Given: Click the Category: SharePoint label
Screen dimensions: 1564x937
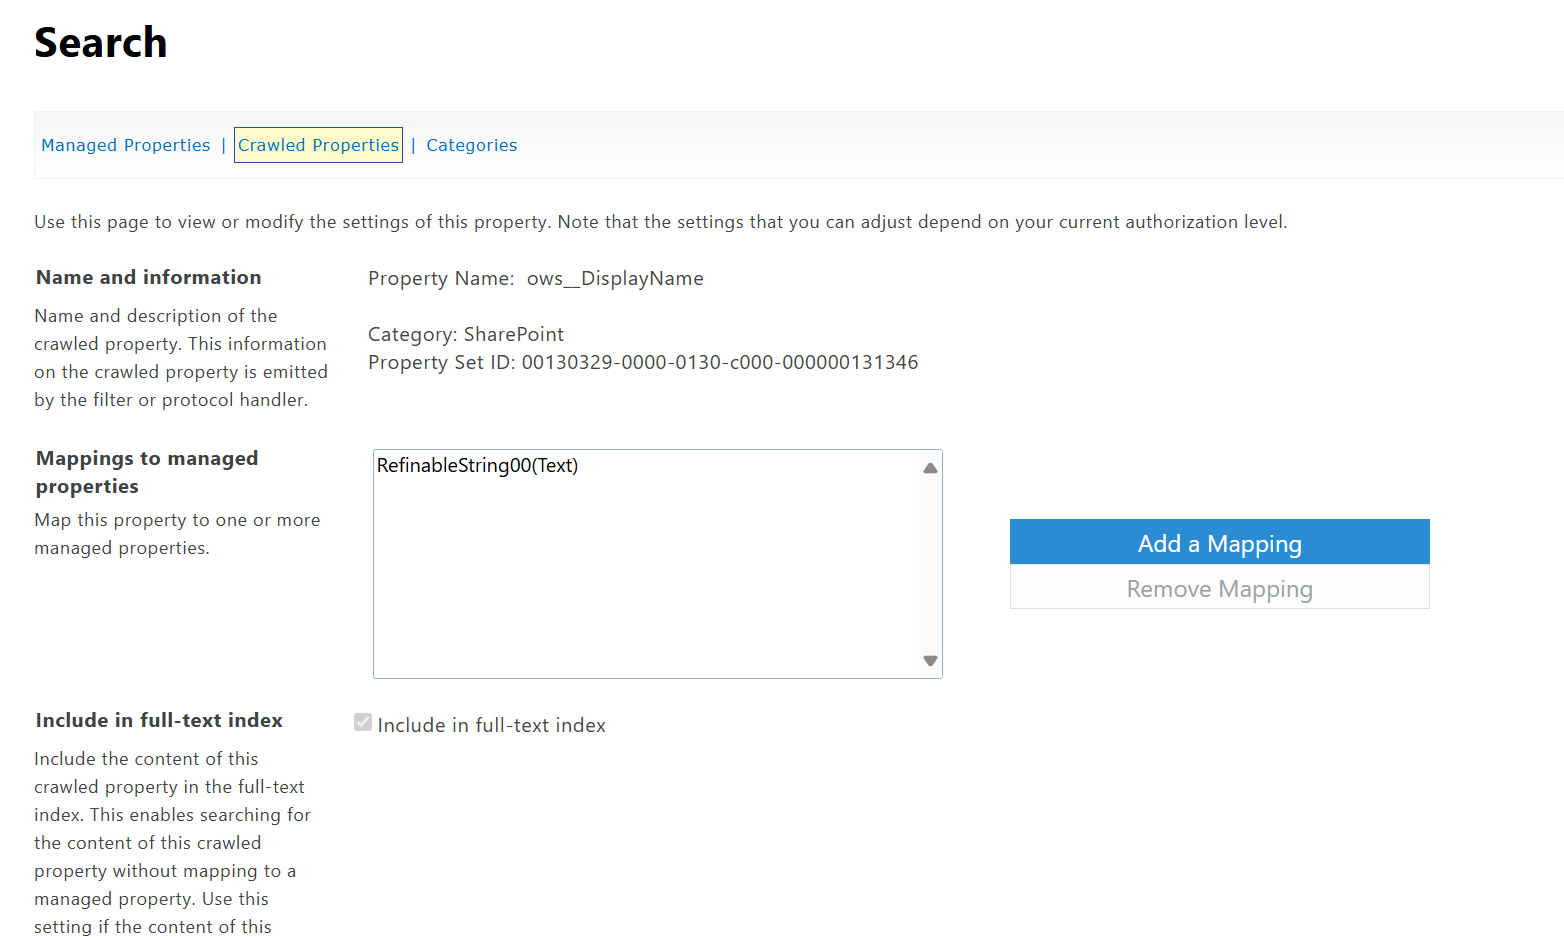Looking at the screenshot, I should [466, 334].
